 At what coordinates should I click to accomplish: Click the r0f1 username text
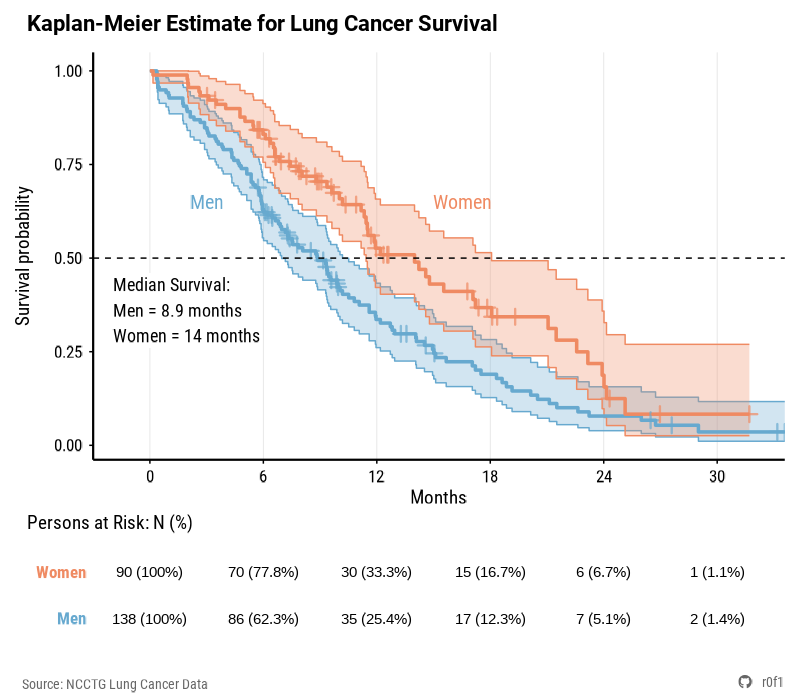[772, 682]
